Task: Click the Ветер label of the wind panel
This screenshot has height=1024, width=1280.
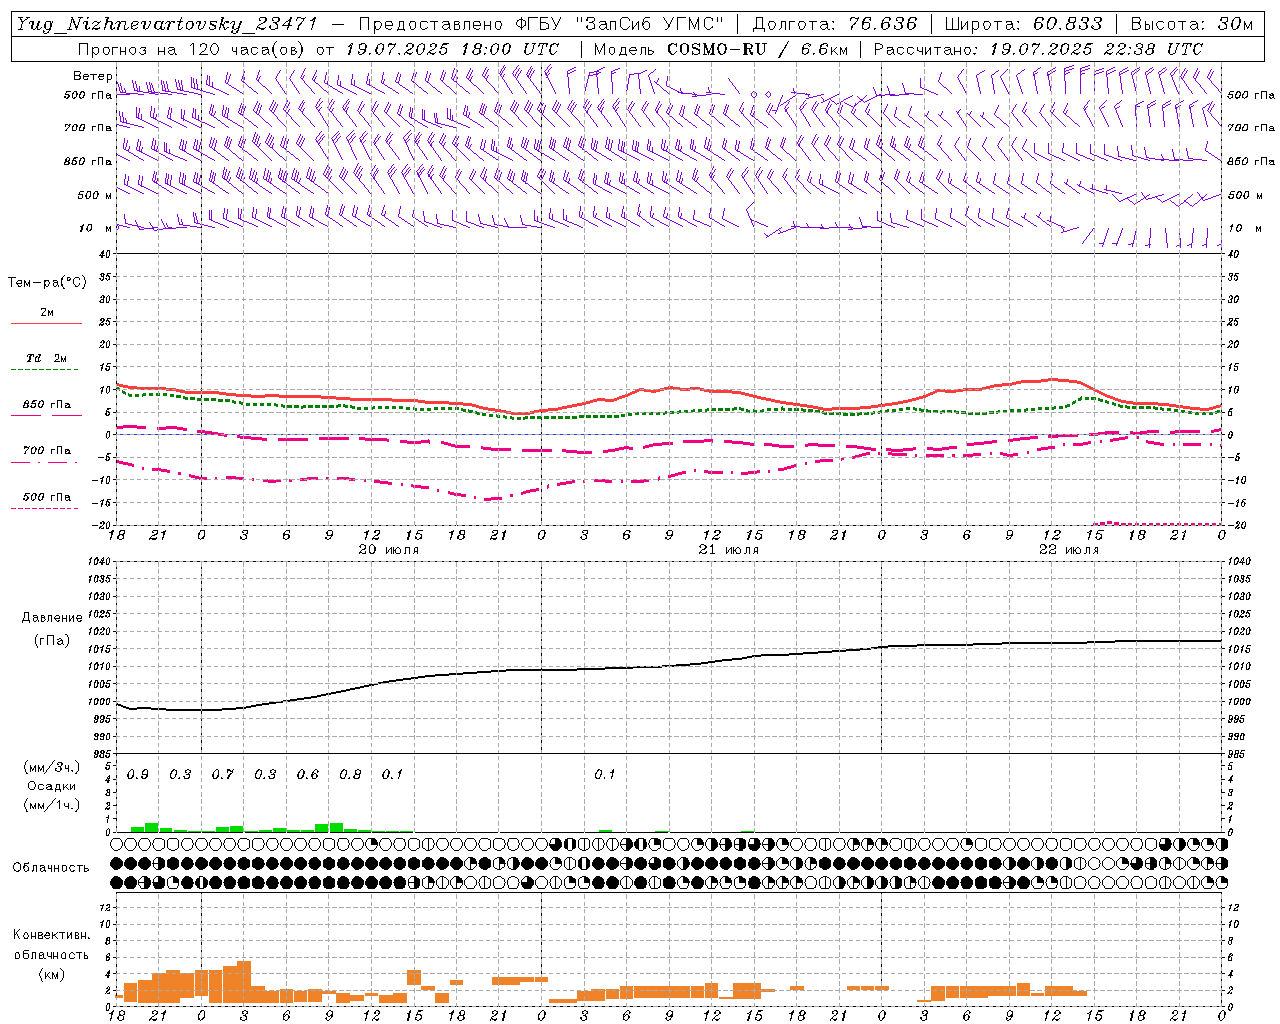Action: (92, 76)
